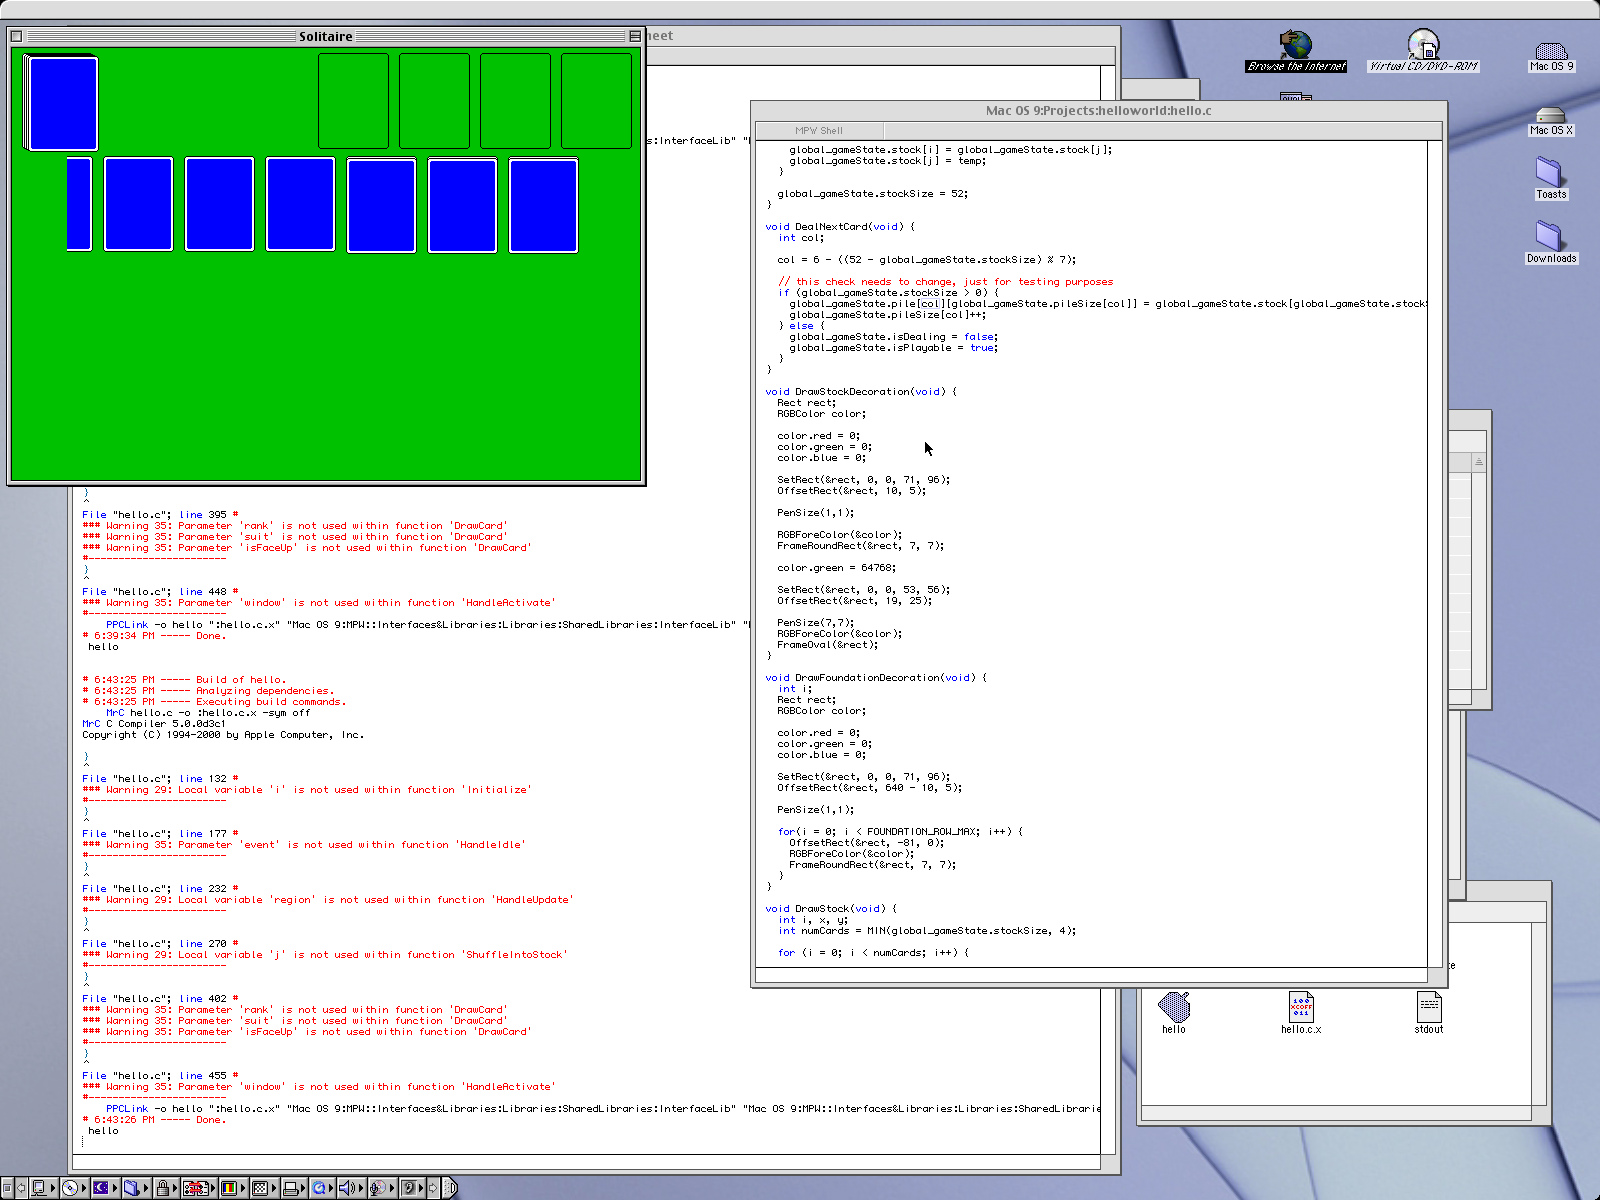Viewport: 1600px width, 1200px height.
Task: Click 'File "hello.c"; line 132' in Worksheet
Action: (x=155, y=779)
